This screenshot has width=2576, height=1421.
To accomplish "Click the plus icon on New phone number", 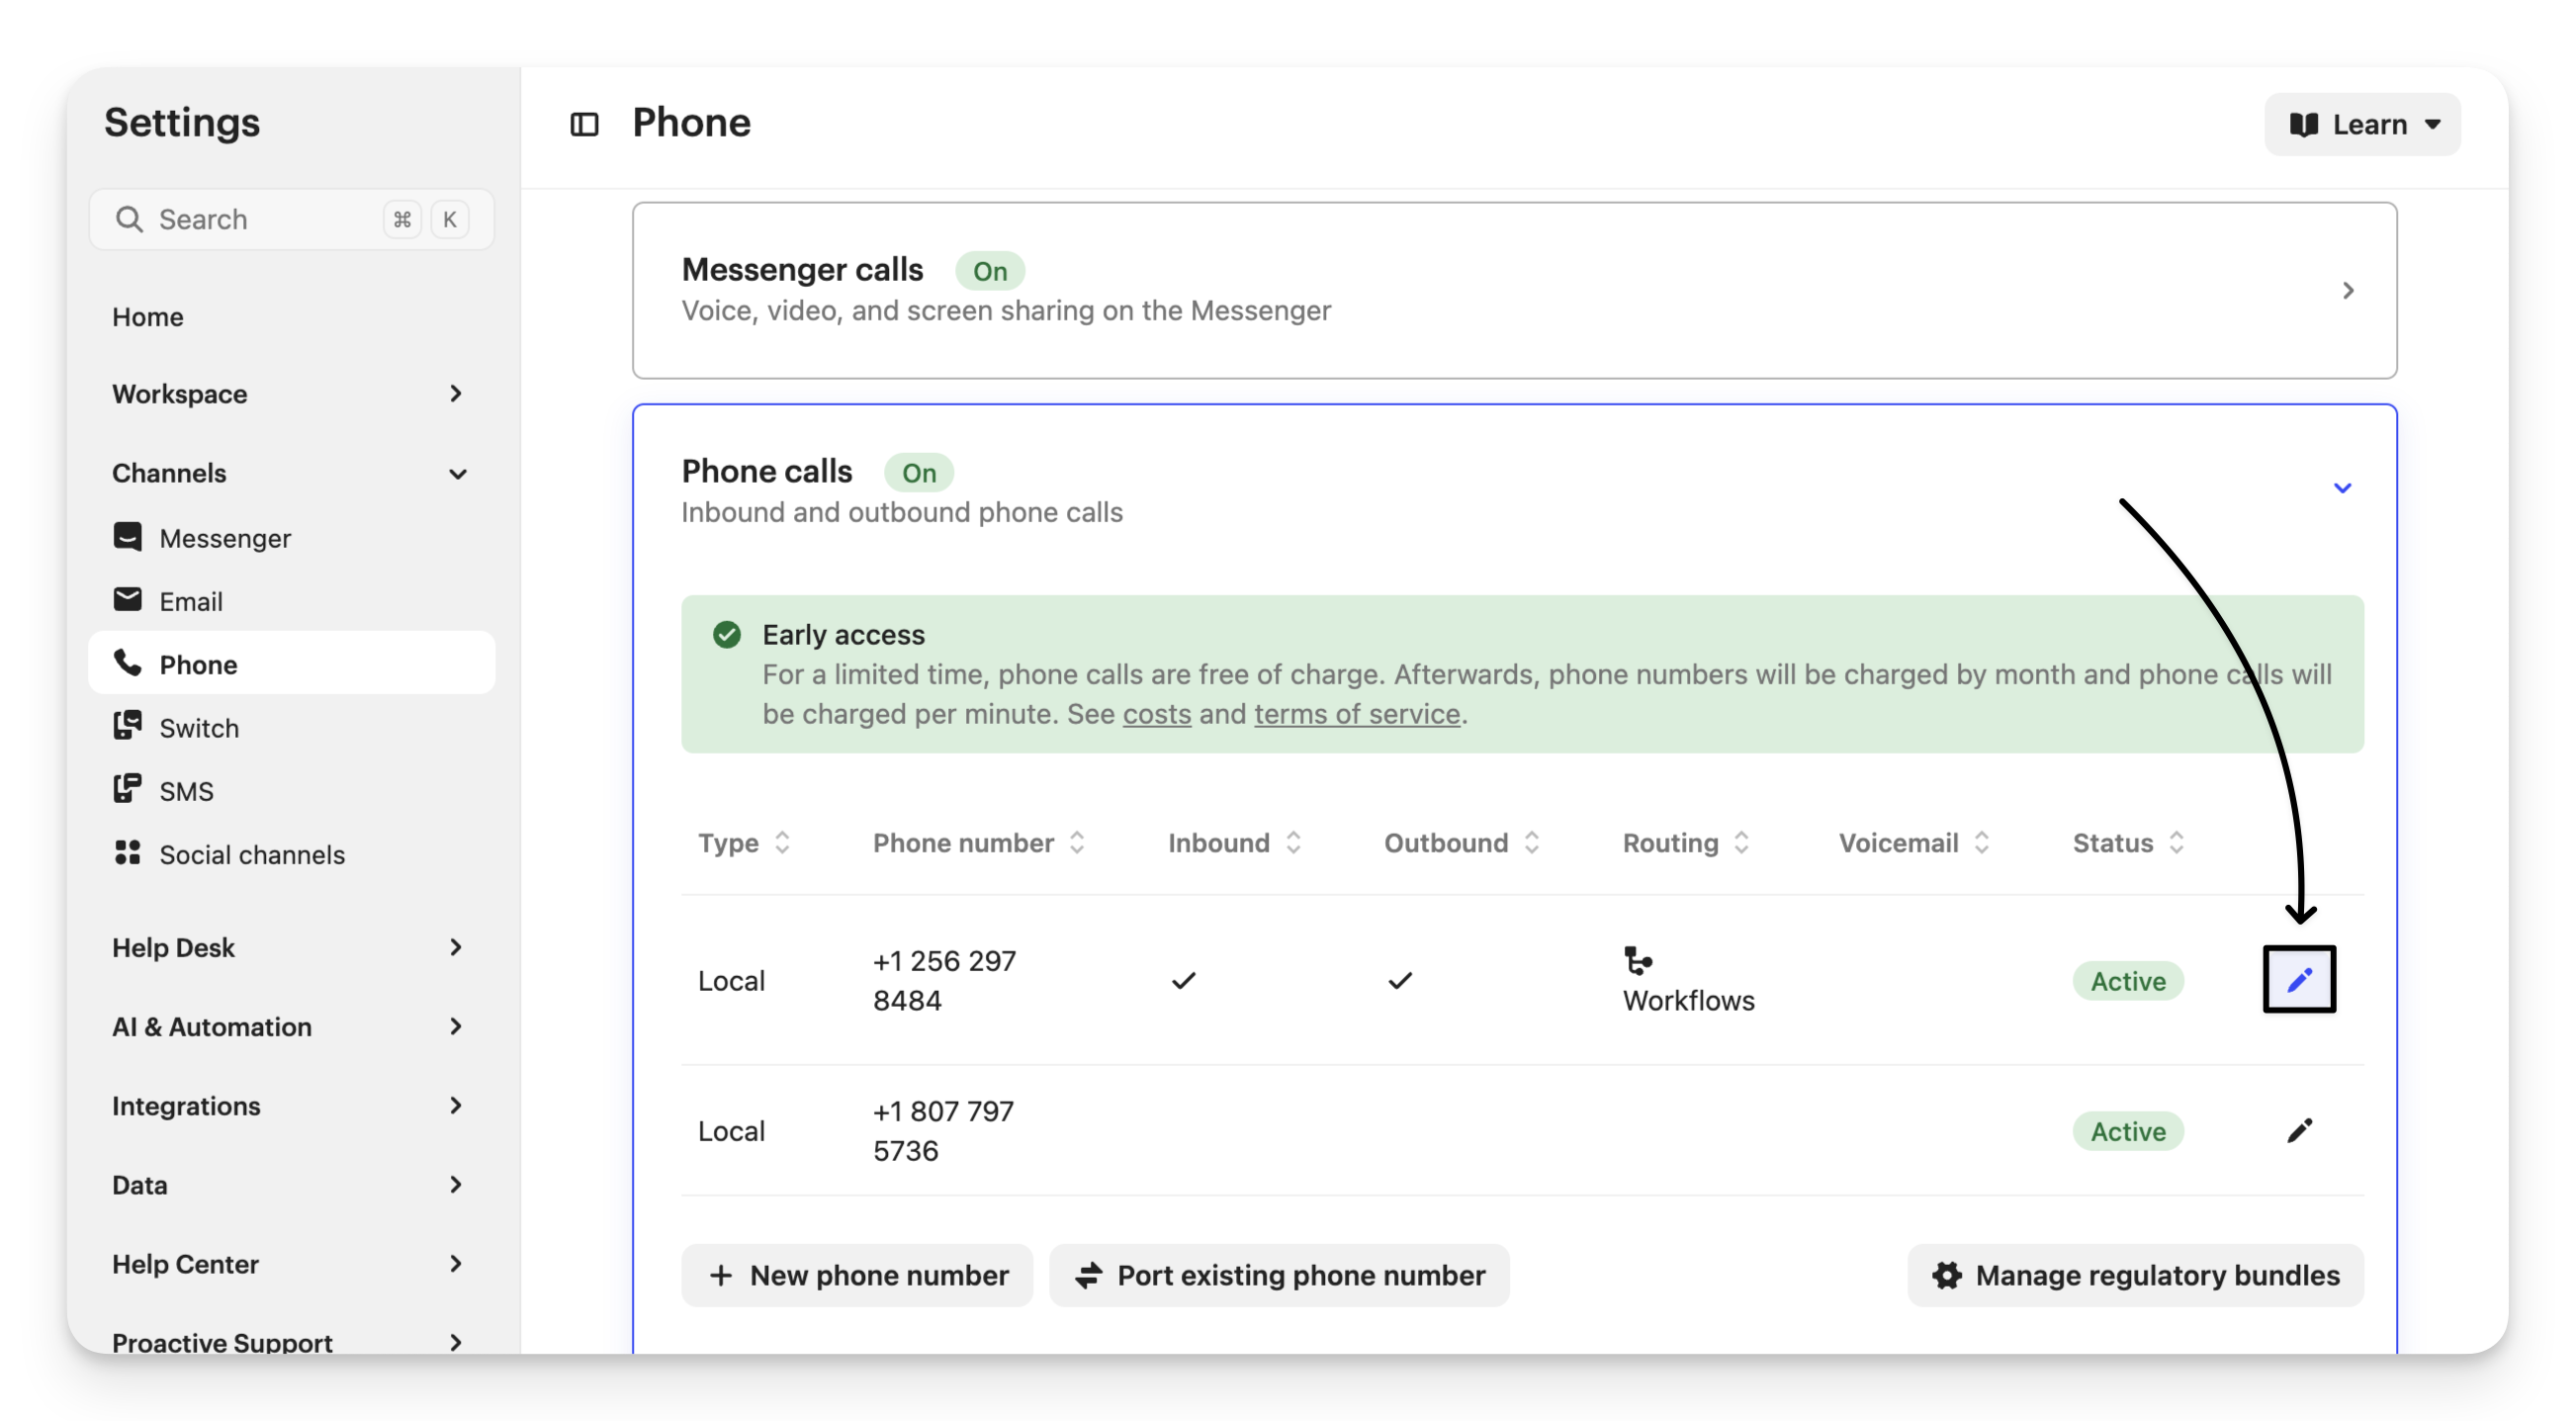I will tap(721, 1275).
